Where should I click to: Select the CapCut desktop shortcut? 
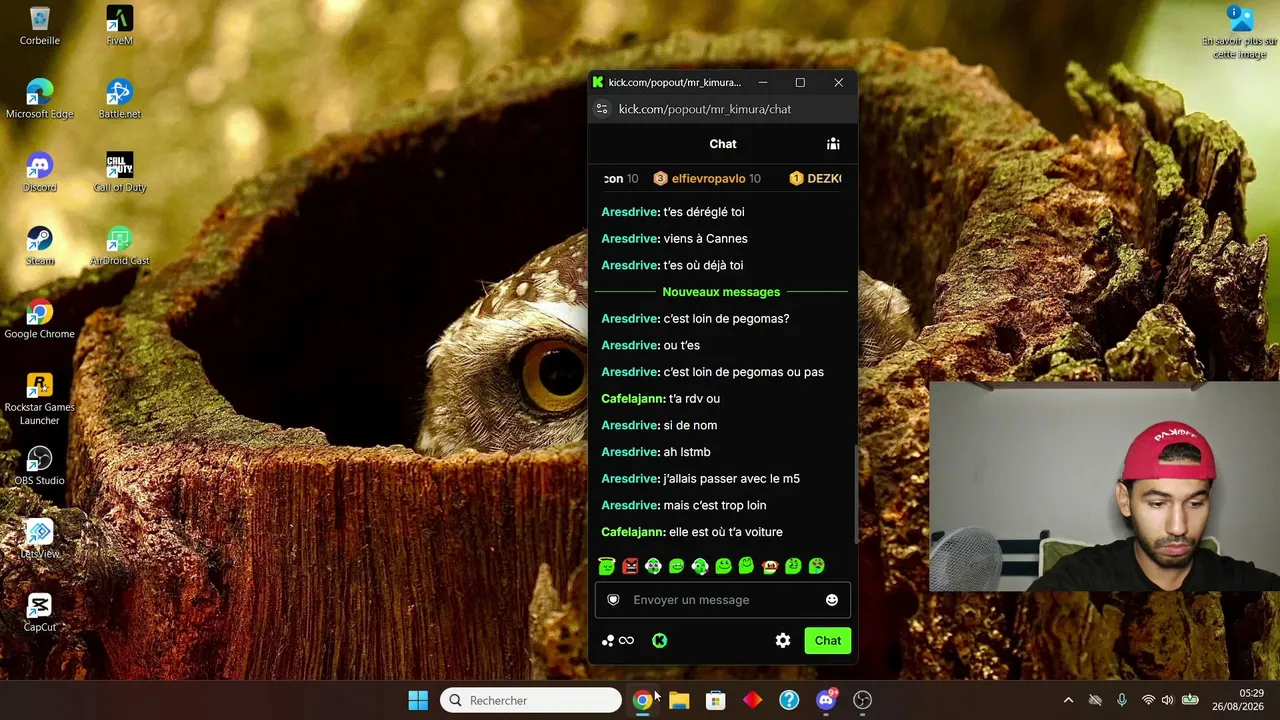click(x=40, y=612)
